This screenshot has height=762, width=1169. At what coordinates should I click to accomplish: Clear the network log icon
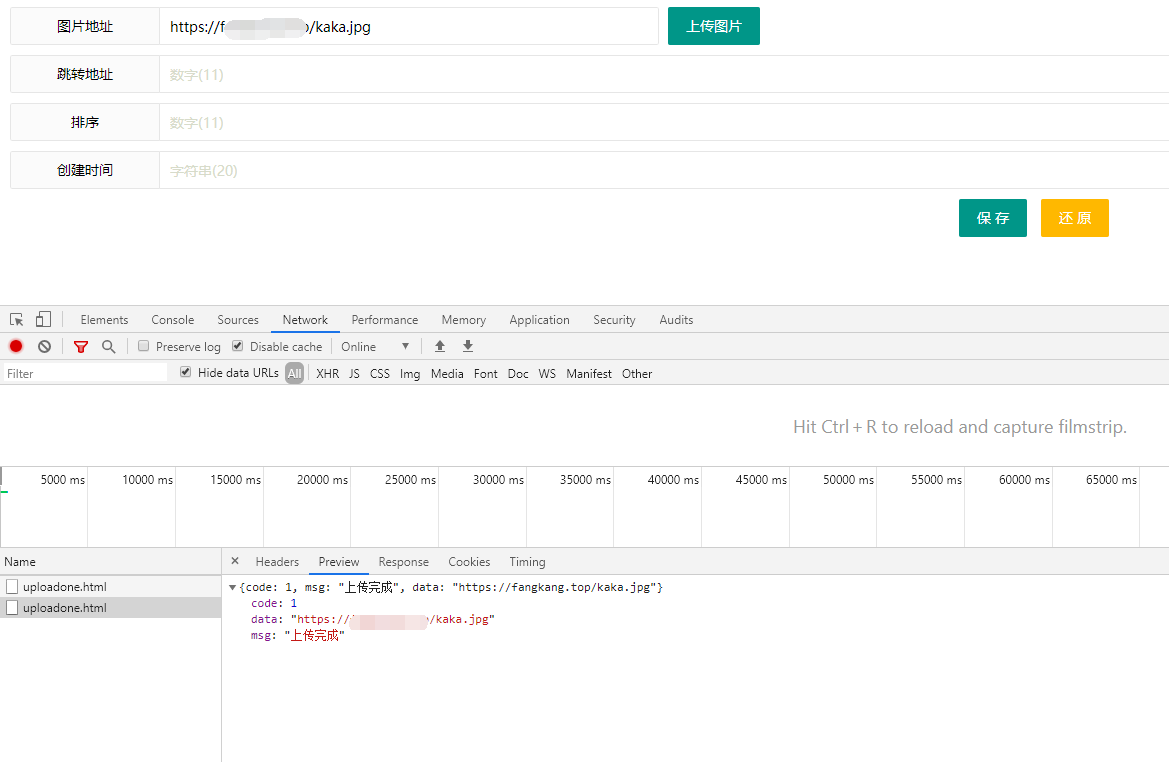(x=45, y=347)
